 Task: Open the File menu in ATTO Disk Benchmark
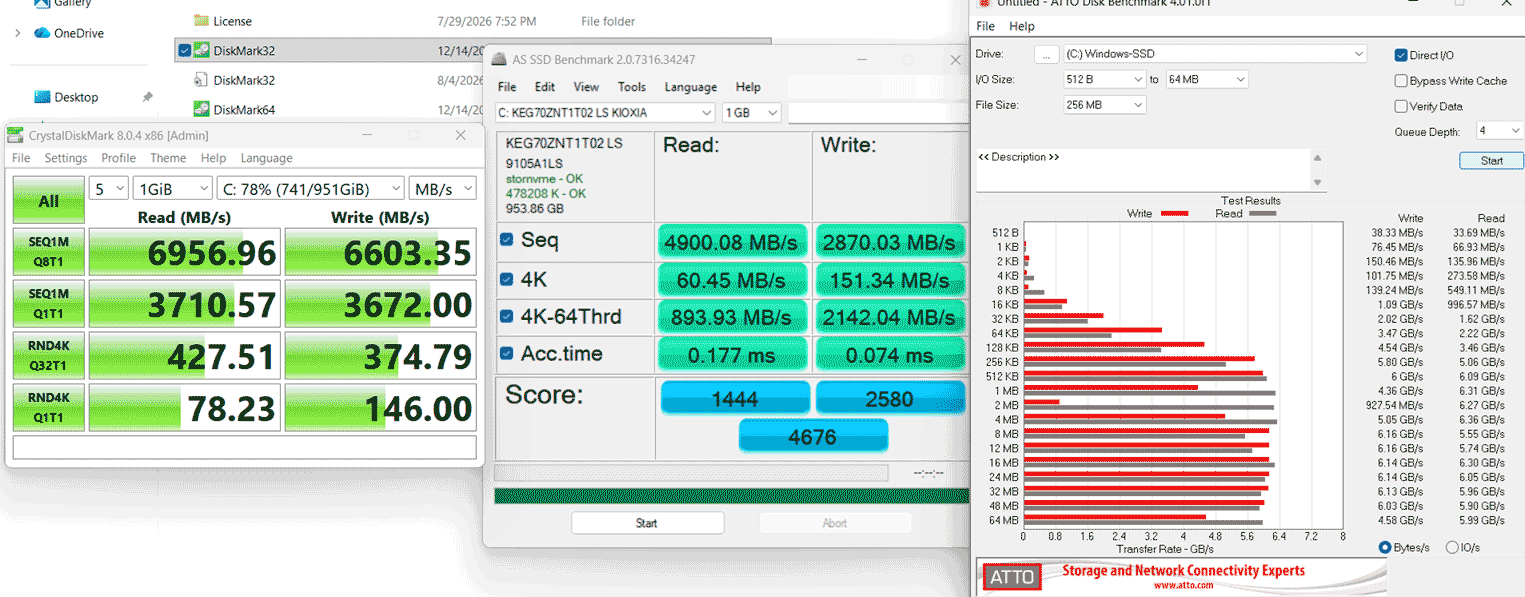tap(985, 26)
